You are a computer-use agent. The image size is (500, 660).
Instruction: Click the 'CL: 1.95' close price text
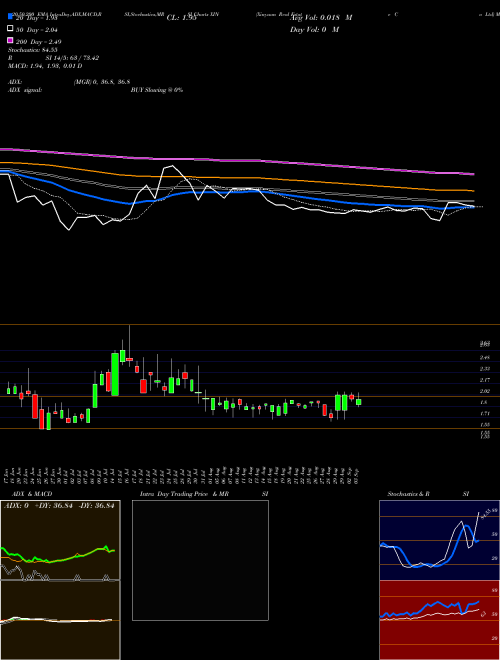click(x=182, y=18)
